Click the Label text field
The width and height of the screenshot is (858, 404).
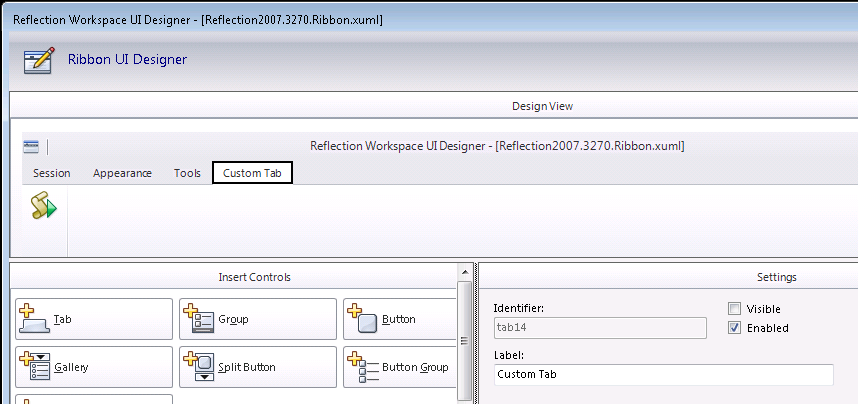click(x=663, y=375)
